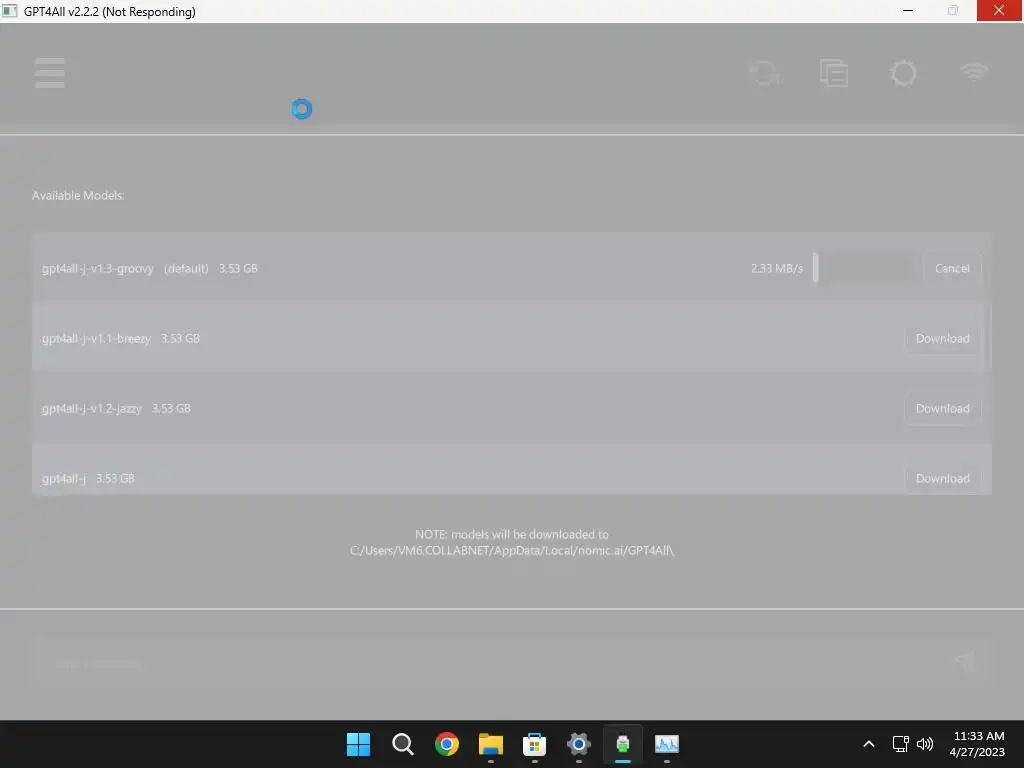Click the network wifi icon
The image size is (1024, 768).
click(x=974, y=72)
